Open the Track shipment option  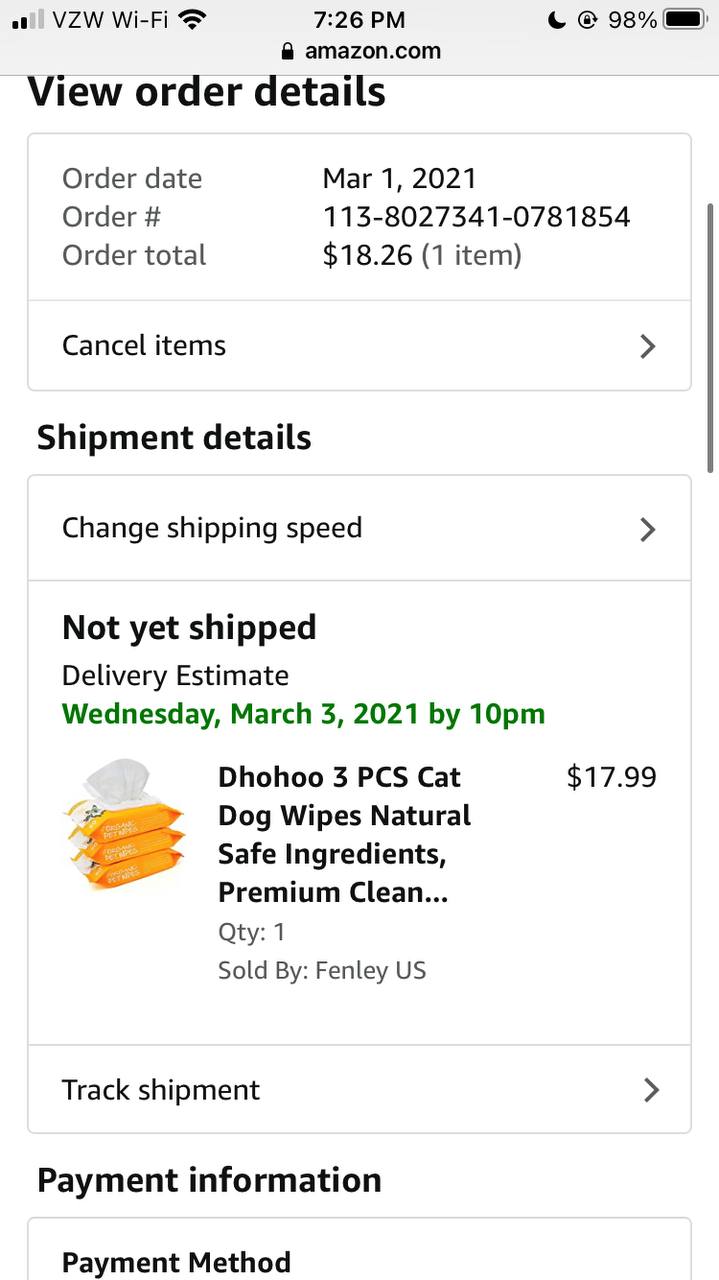tap(161, 1090)
